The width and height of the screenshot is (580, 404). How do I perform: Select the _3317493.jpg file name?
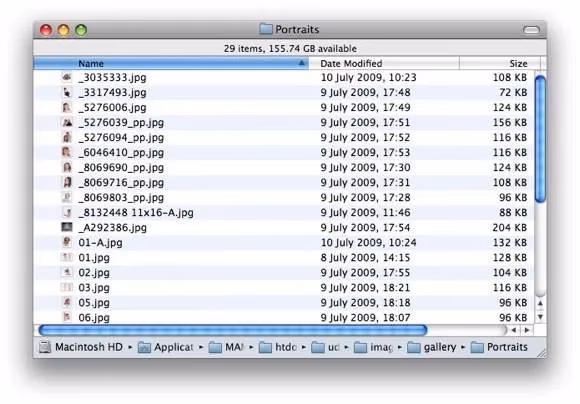(112, 92)
